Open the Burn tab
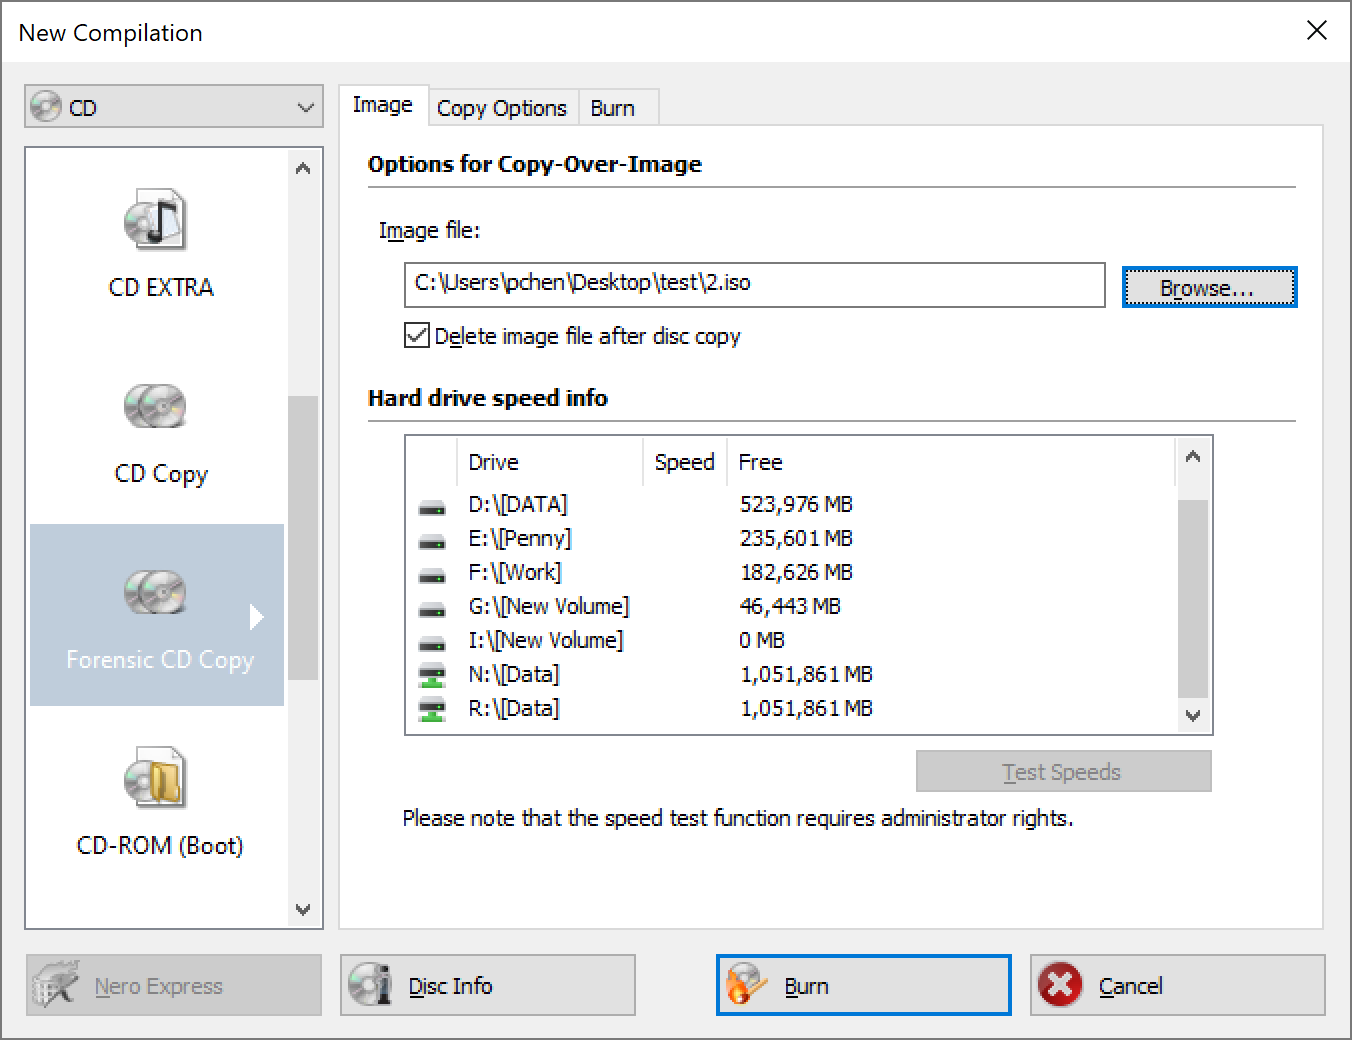Image resolution: width=1352 pixels, height=1040 pixels. [612, 108]
